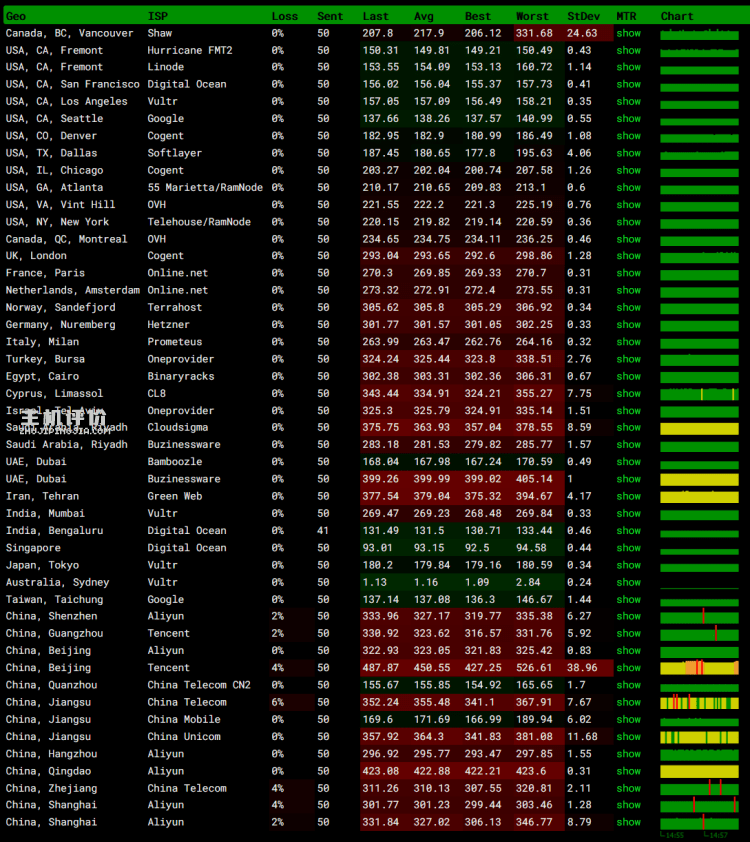Viewport: 750px width, 842px height.
Task: Open 'show' MTR for Hurricane FMT2 row
Action: tap(628, 50)
